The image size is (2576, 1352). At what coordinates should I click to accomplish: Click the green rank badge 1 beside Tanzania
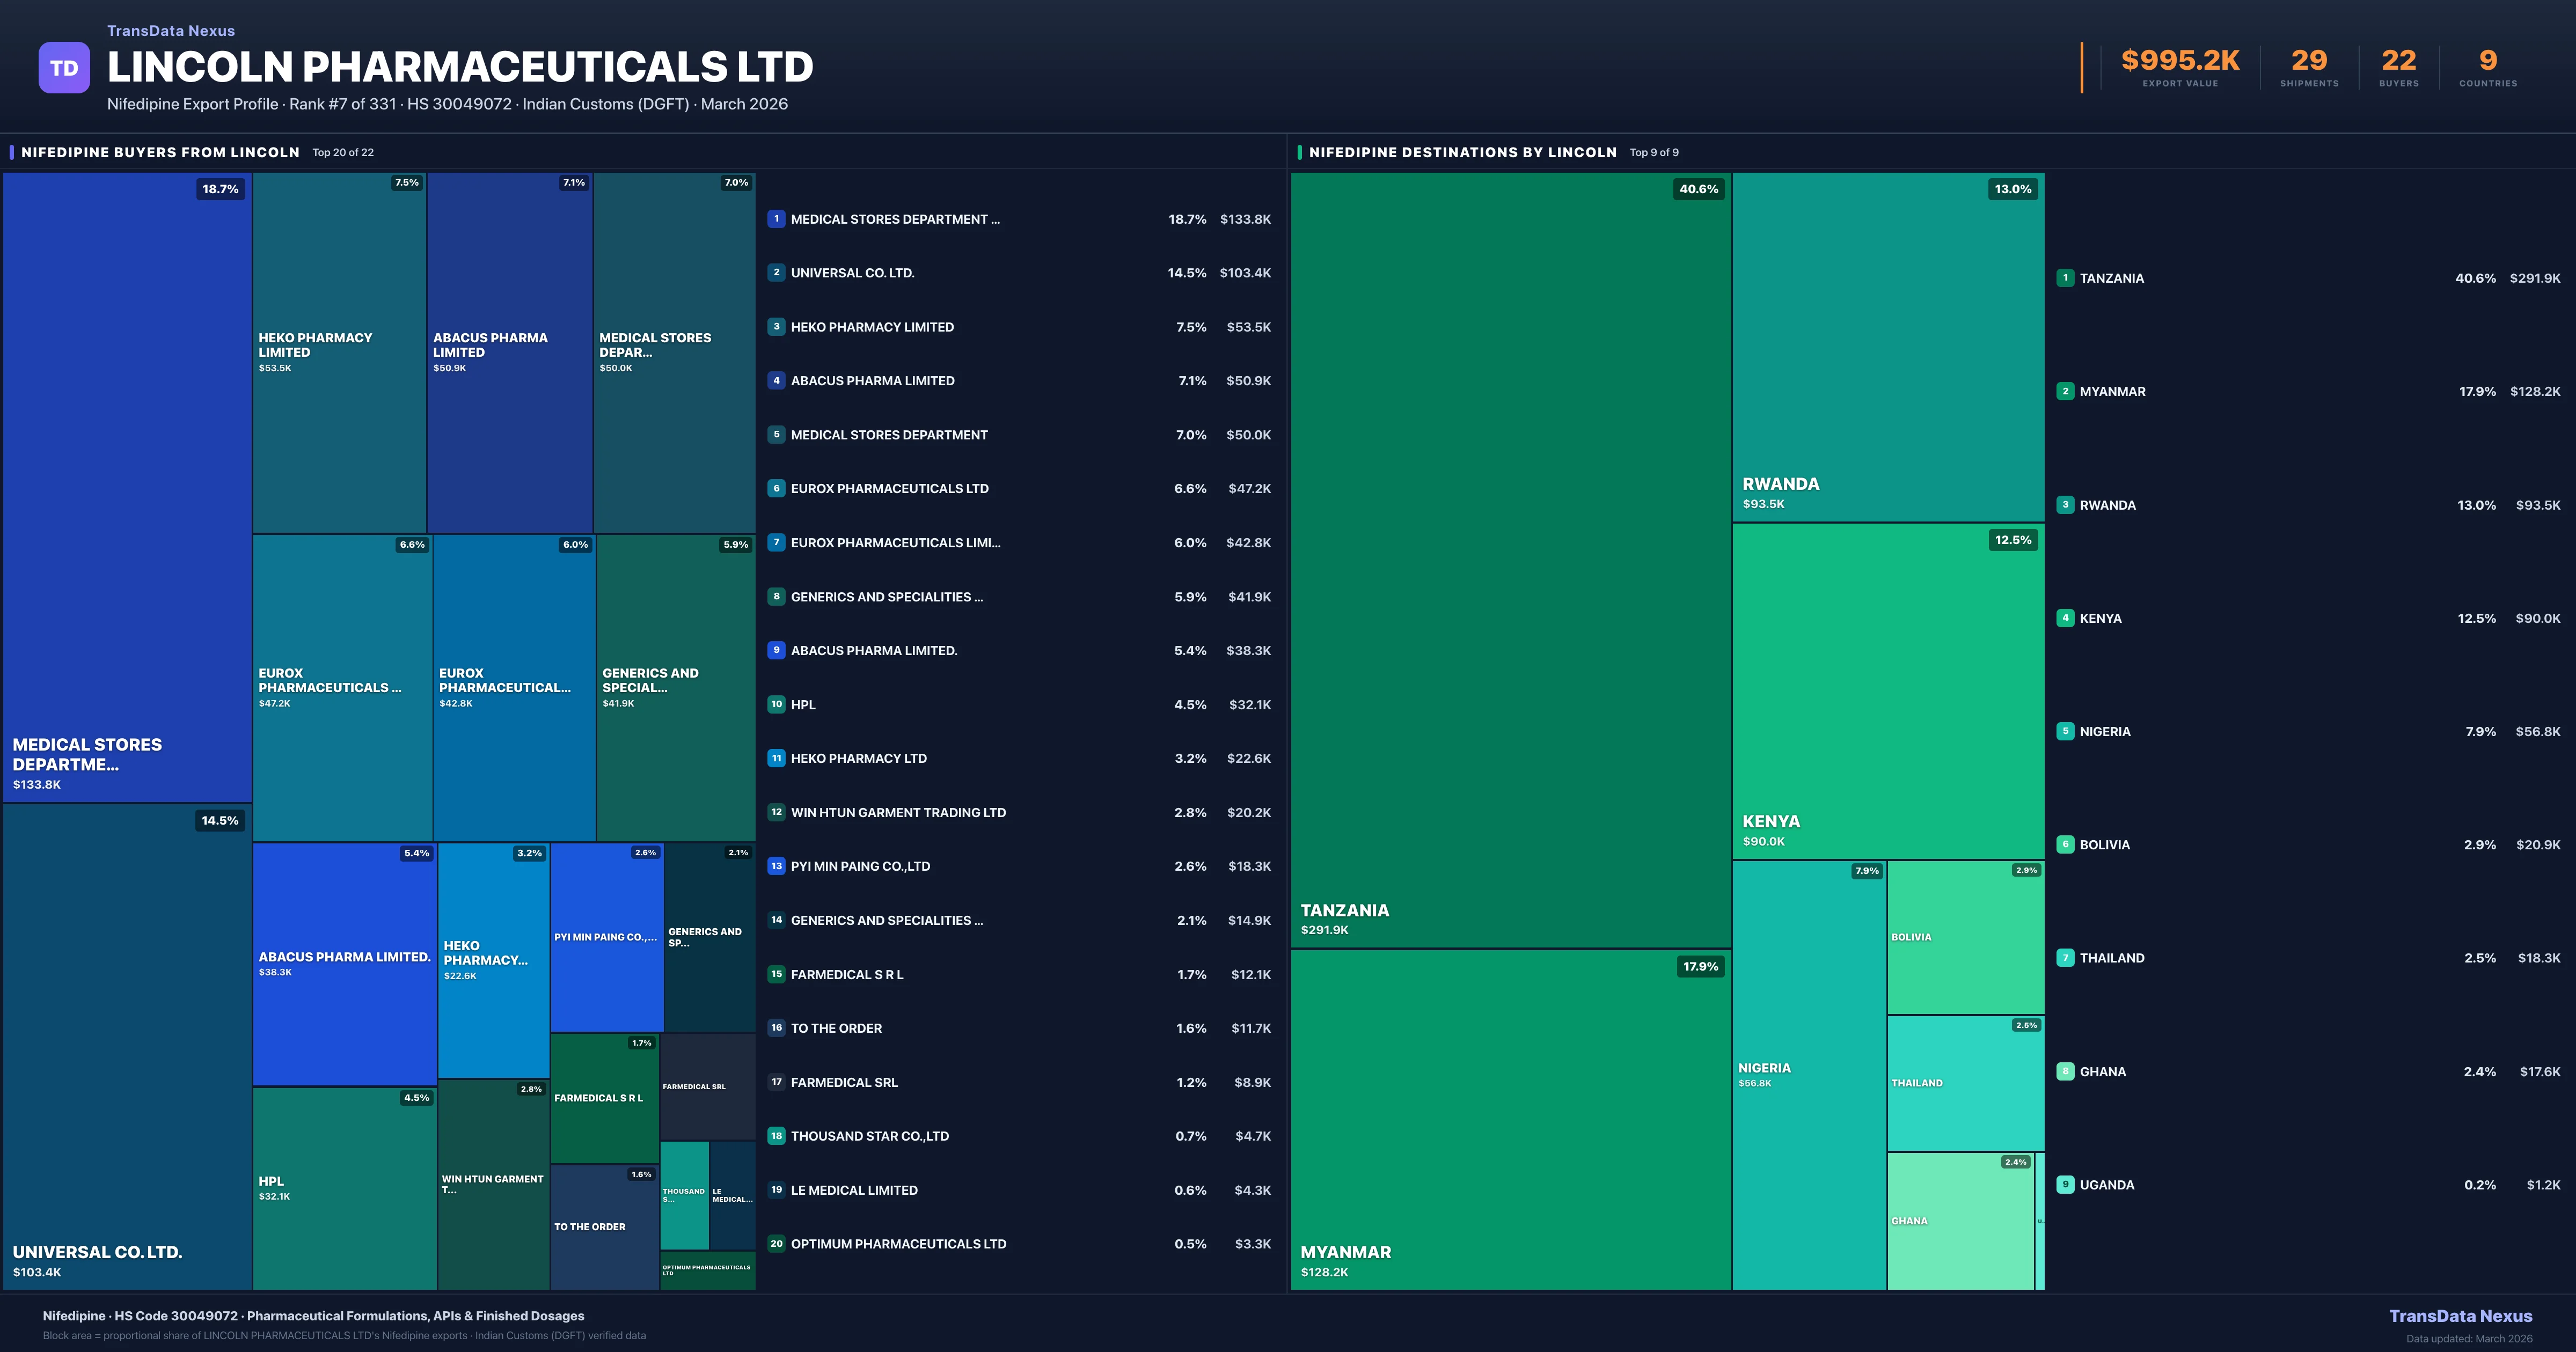(2065, 278)
